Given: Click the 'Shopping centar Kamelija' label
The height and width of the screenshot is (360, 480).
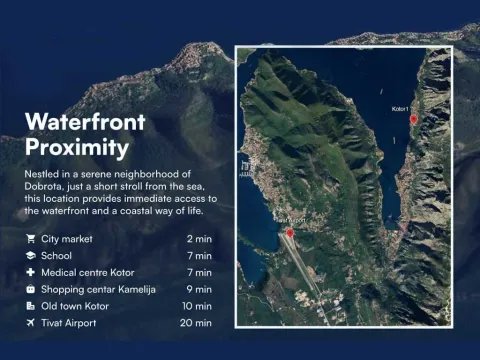Looking at the screenshot, I should tap(98, 289).
